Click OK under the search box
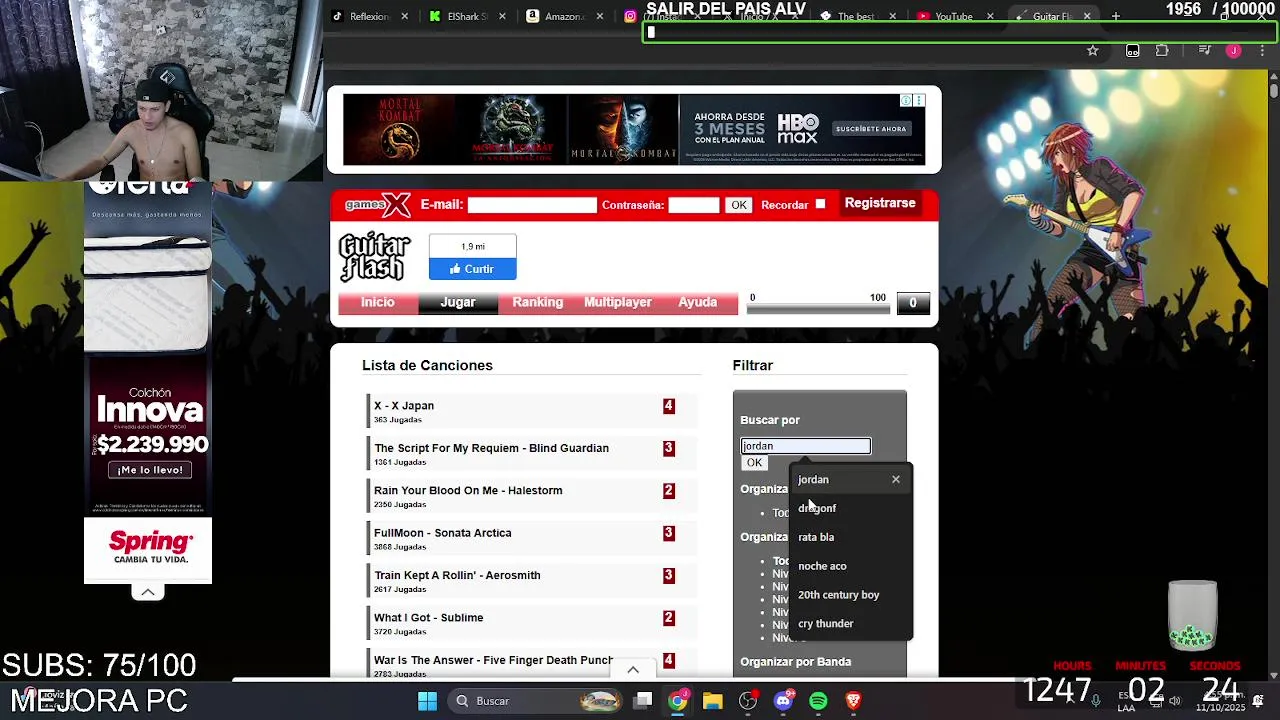The height and width of the screenshot is (720, 1280). coord(754,463)
